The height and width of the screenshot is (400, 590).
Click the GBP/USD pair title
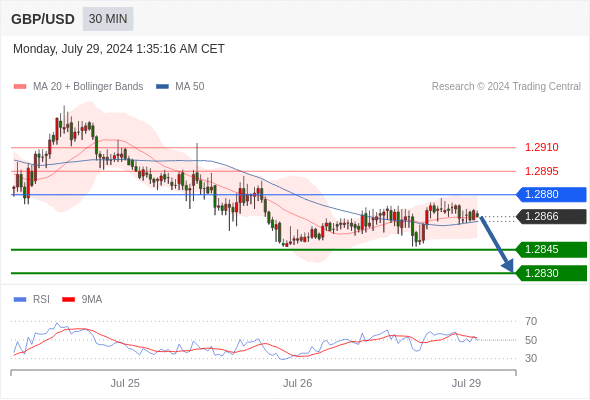tap(43, 19)
